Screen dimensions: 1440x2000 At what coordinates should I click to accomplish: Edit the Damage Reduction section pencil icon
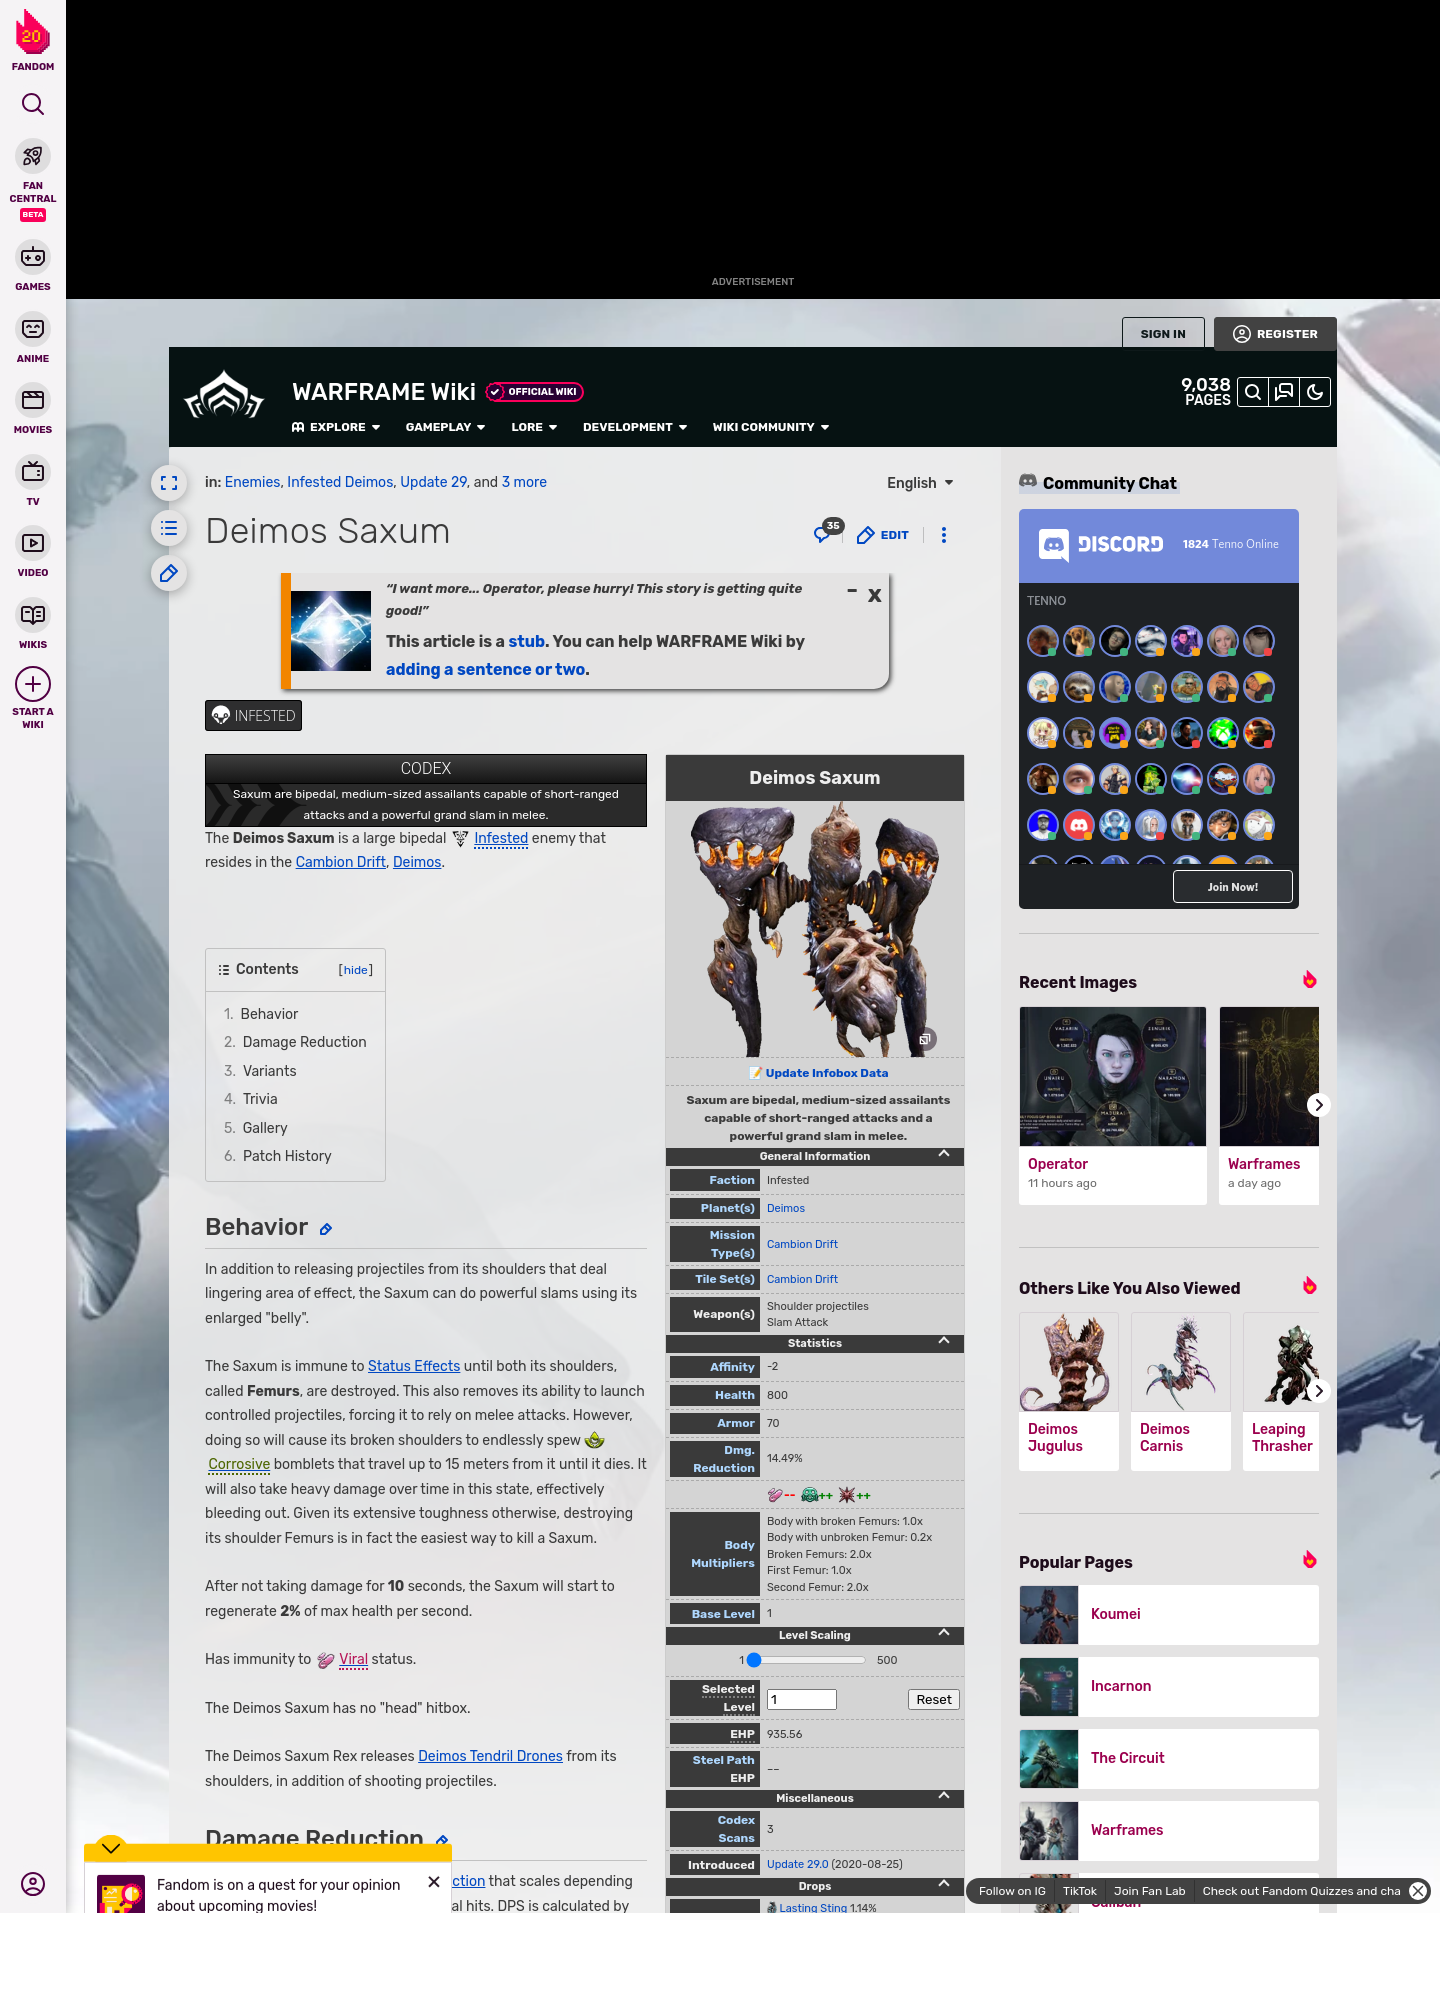[442, 1840]
